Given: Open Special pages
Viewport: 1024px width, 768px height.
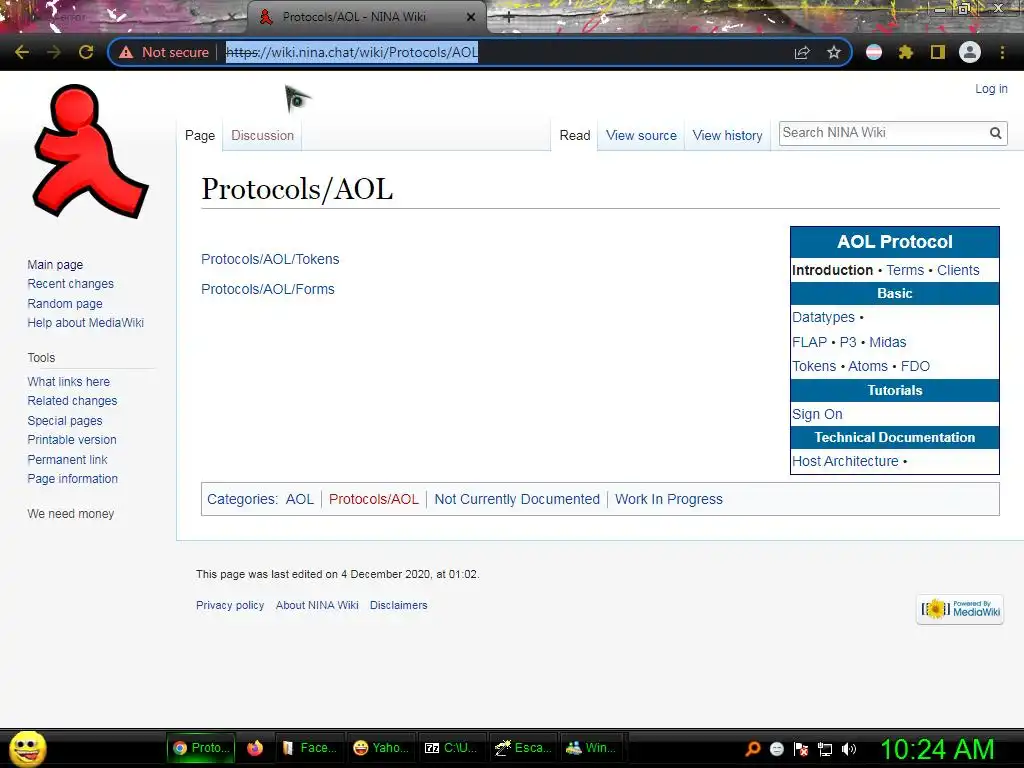Looking at the screenshot, I should [65, 421].
